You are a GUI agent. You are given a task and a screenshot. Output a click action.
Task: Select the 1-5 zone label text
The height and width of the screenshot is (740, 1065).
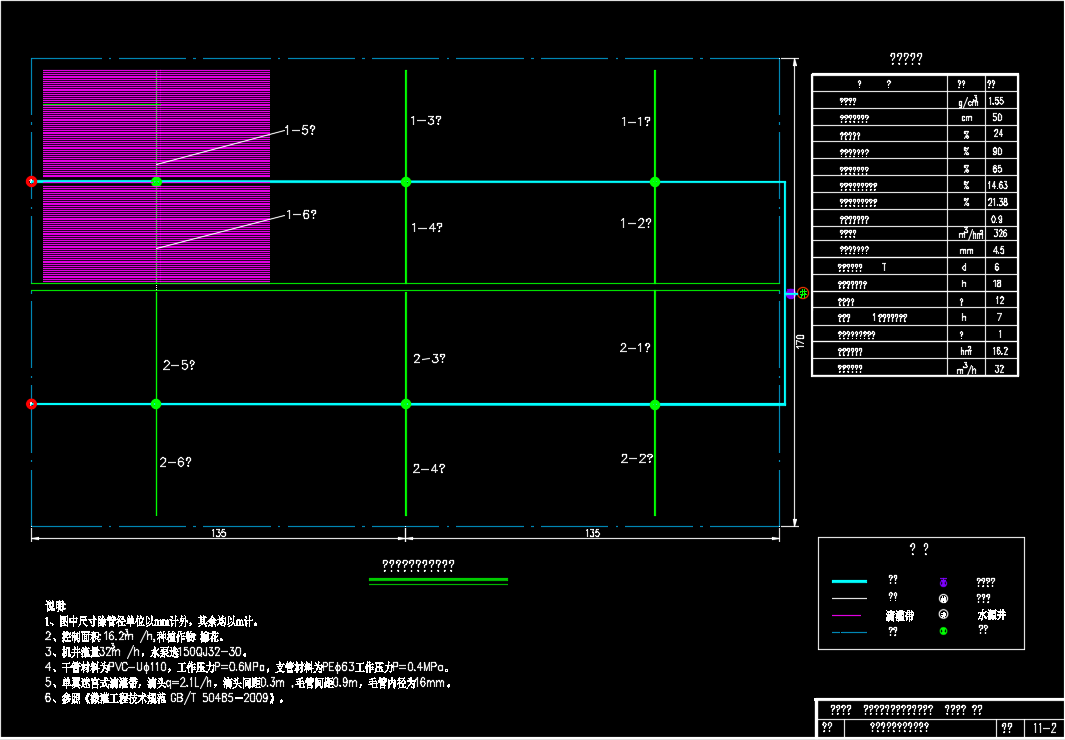pos(300,131)
